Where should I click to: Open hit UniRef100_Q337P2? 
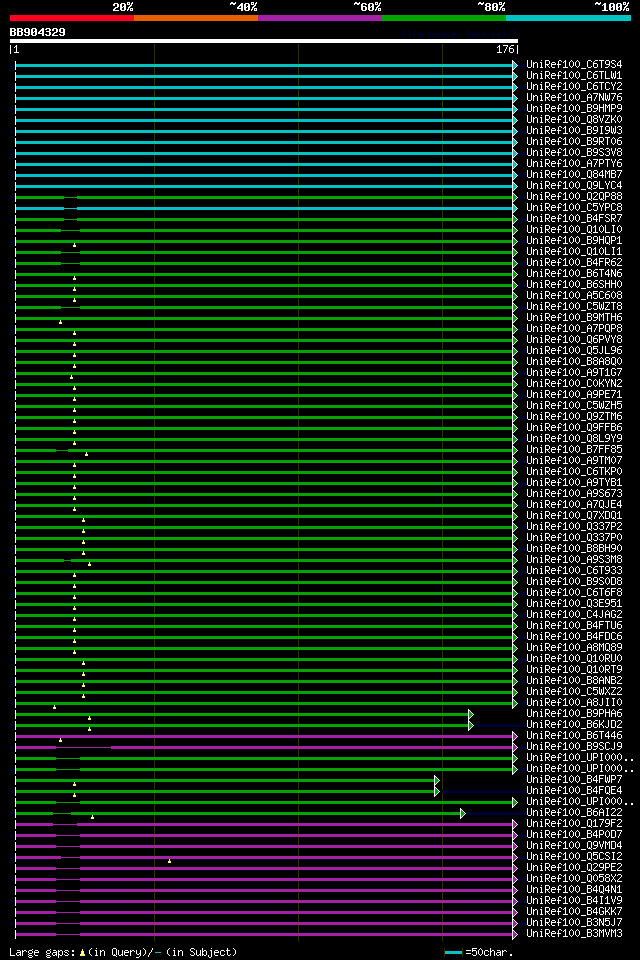pos(574,527)
